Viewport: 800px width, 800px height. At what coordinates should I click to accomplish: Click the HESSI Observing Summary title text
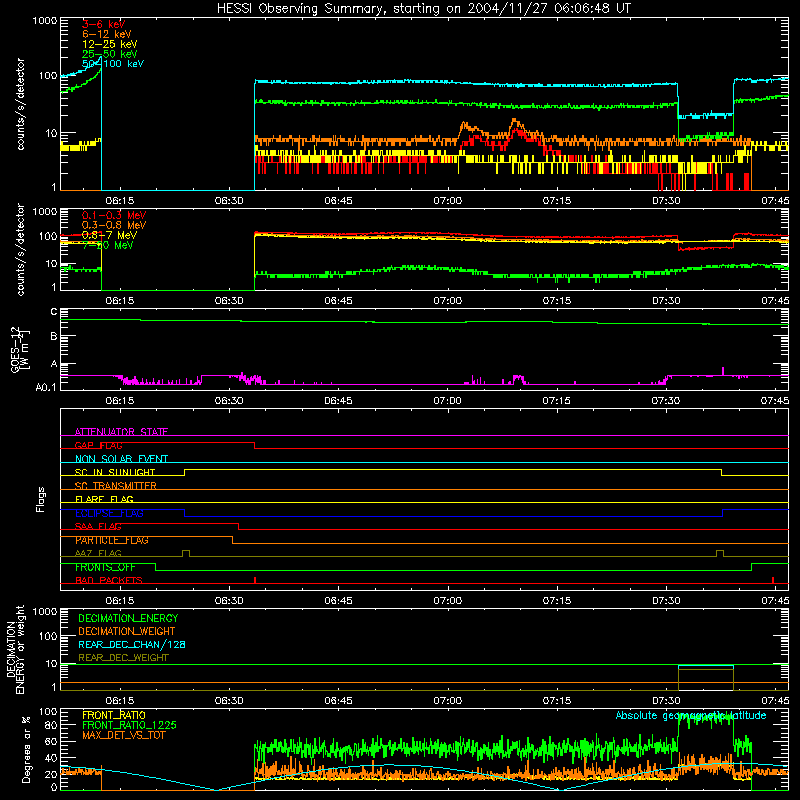(x=423, y=8)
